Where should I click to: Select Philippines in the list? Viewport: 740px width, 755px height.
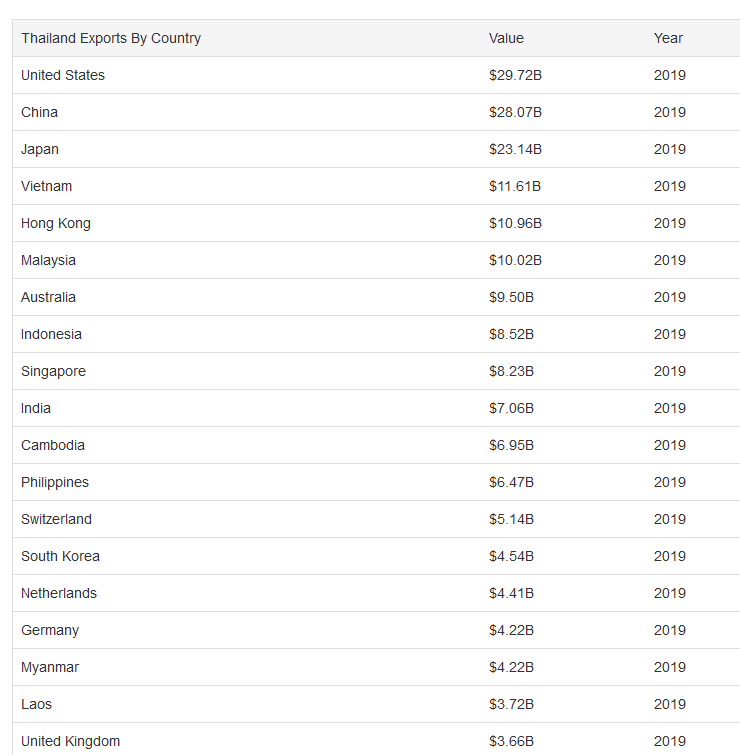[55, 482]
